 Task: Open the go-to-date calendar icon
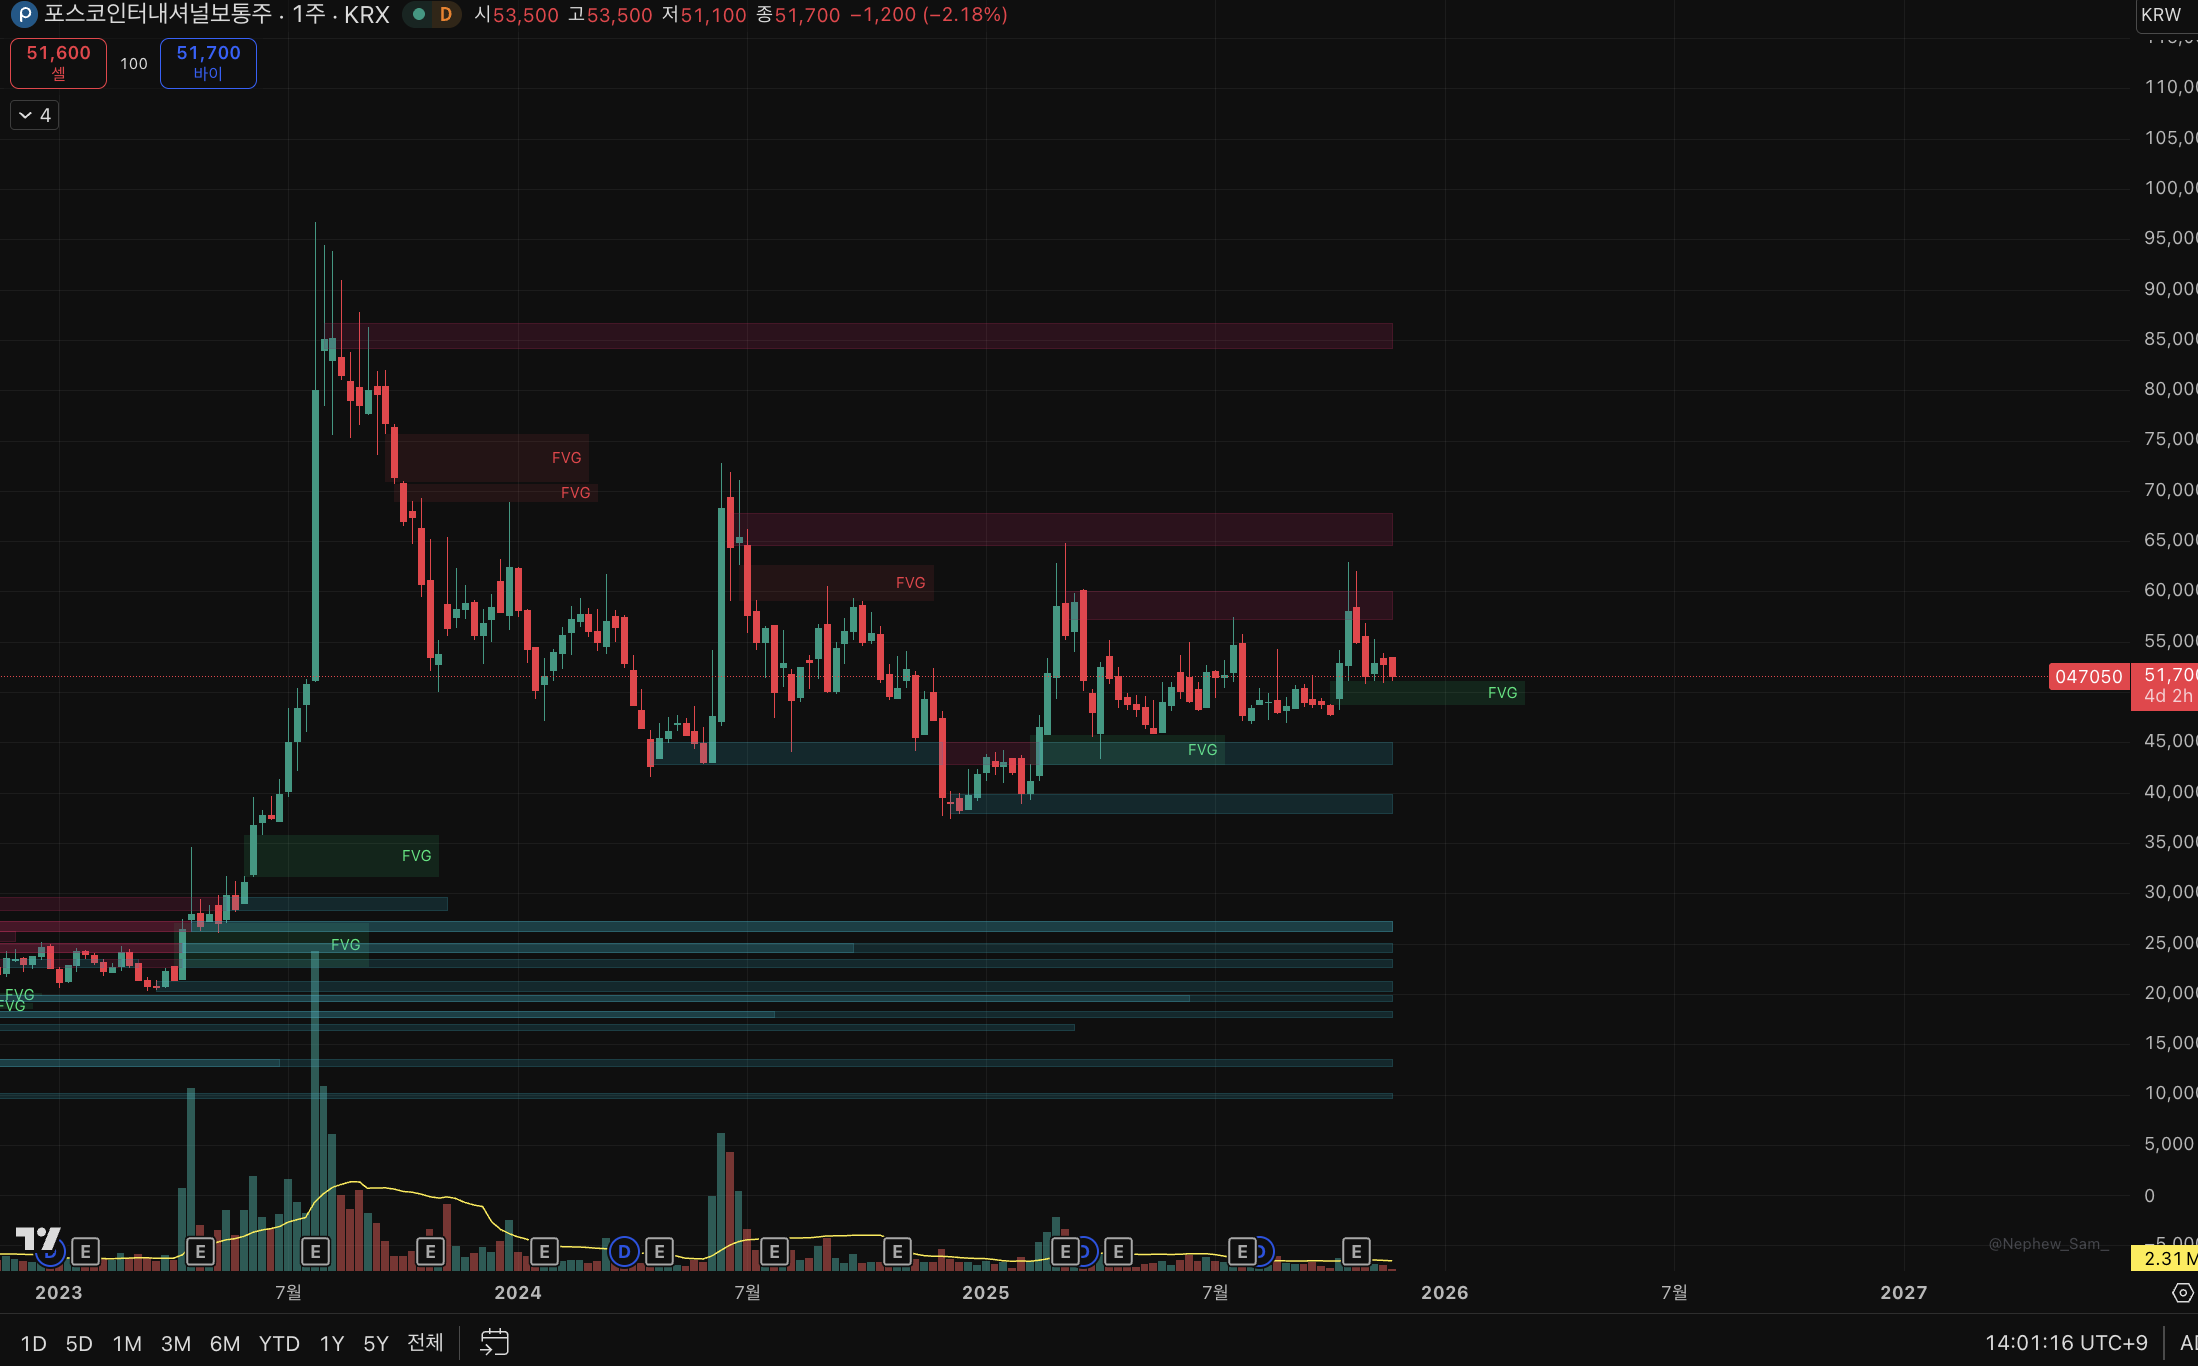(494, 1342)
